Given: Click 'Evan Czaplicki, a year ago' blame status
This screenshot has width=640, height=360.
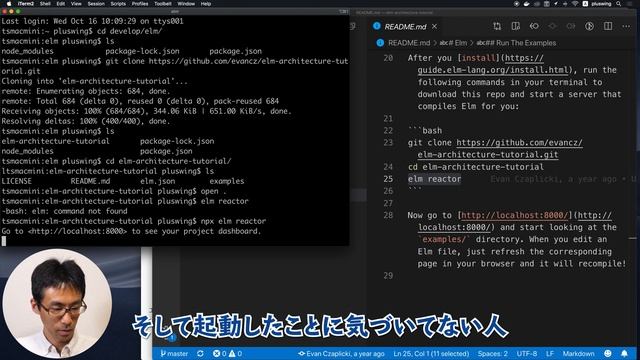Looking at the screenshot, I should point(341,353).
